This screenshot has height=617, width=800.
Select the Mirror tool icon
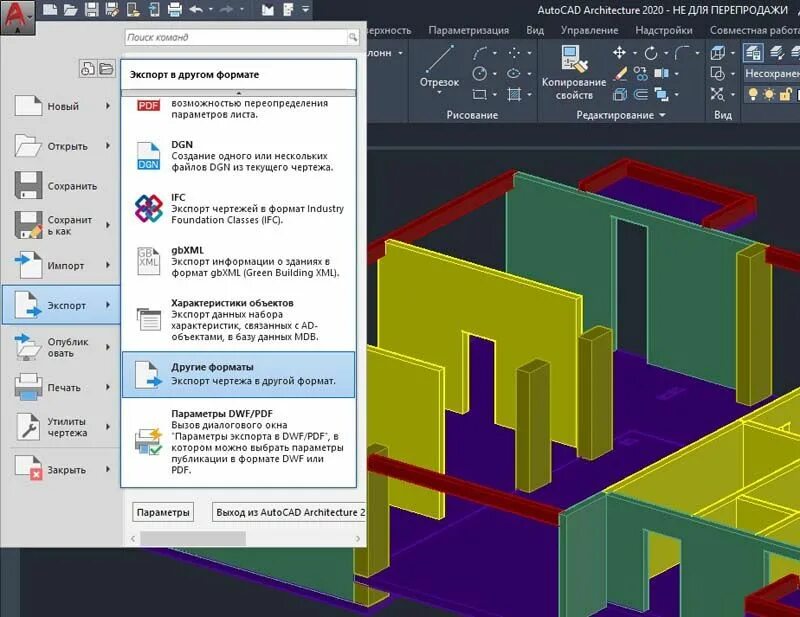point(661,73)
